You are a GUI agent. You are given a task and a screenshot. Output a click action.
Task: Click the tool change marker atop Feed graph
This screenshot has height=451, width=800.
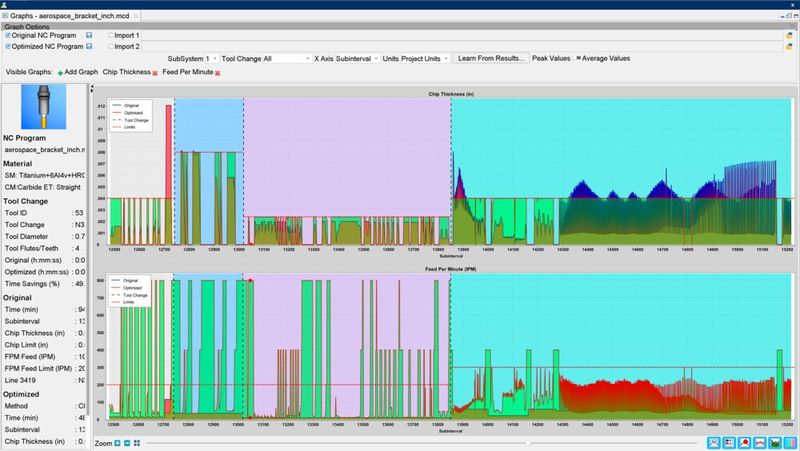tap(250, 281)
